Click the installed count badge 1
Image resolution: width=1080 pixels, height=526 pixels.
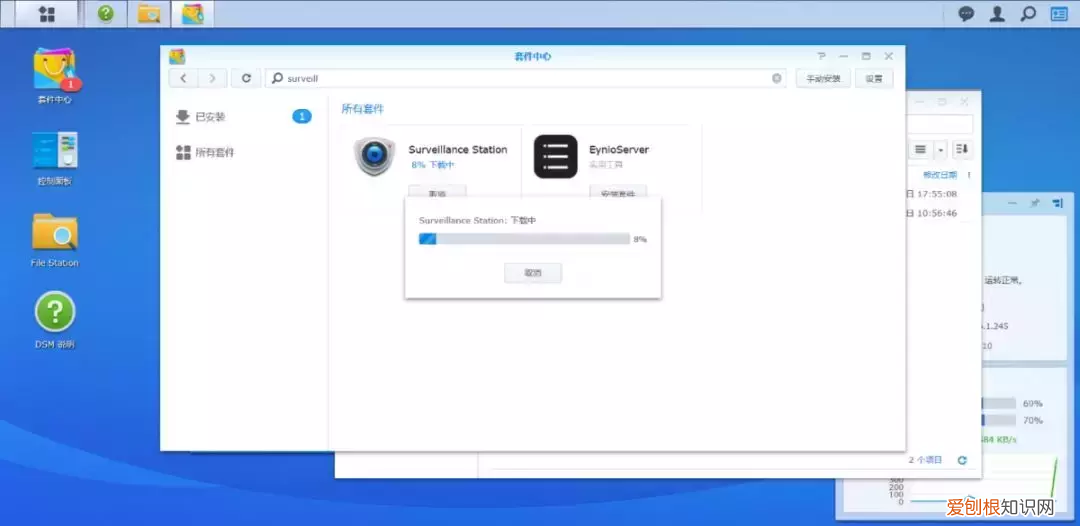pyautogui.click(x=302, y=117)
